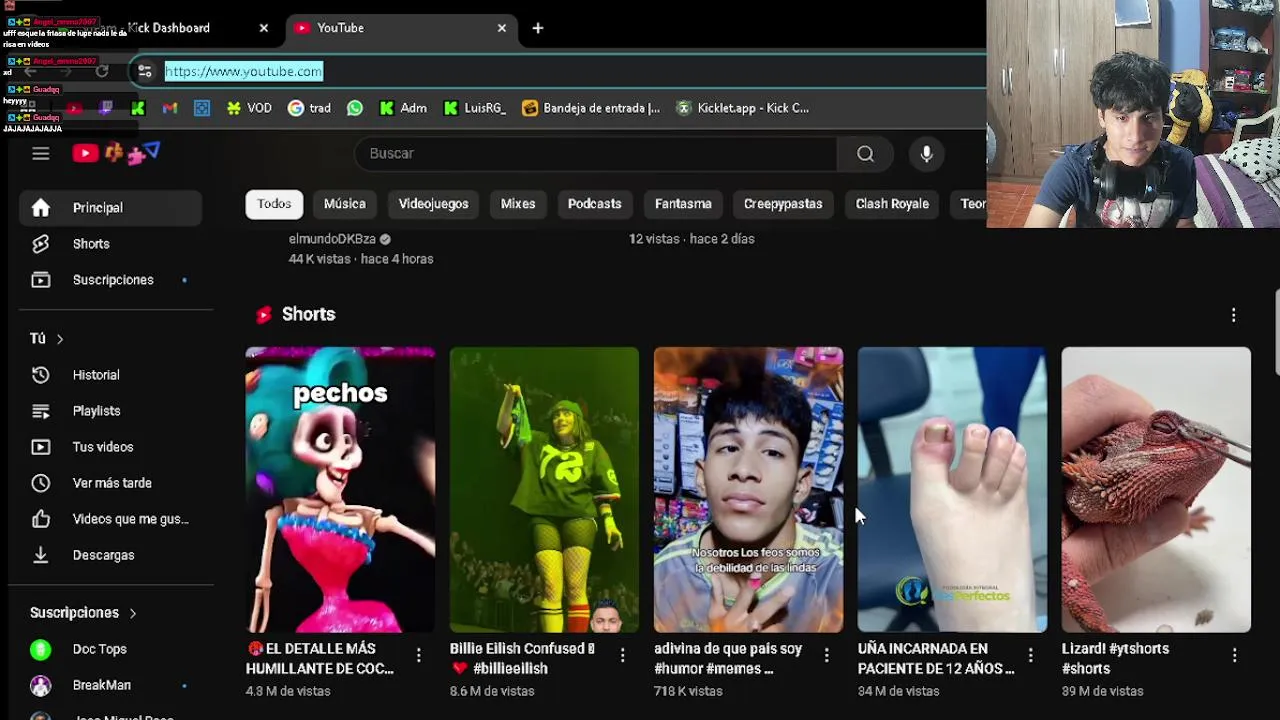Open the elmundoDKBza channel link

(332, 239)
